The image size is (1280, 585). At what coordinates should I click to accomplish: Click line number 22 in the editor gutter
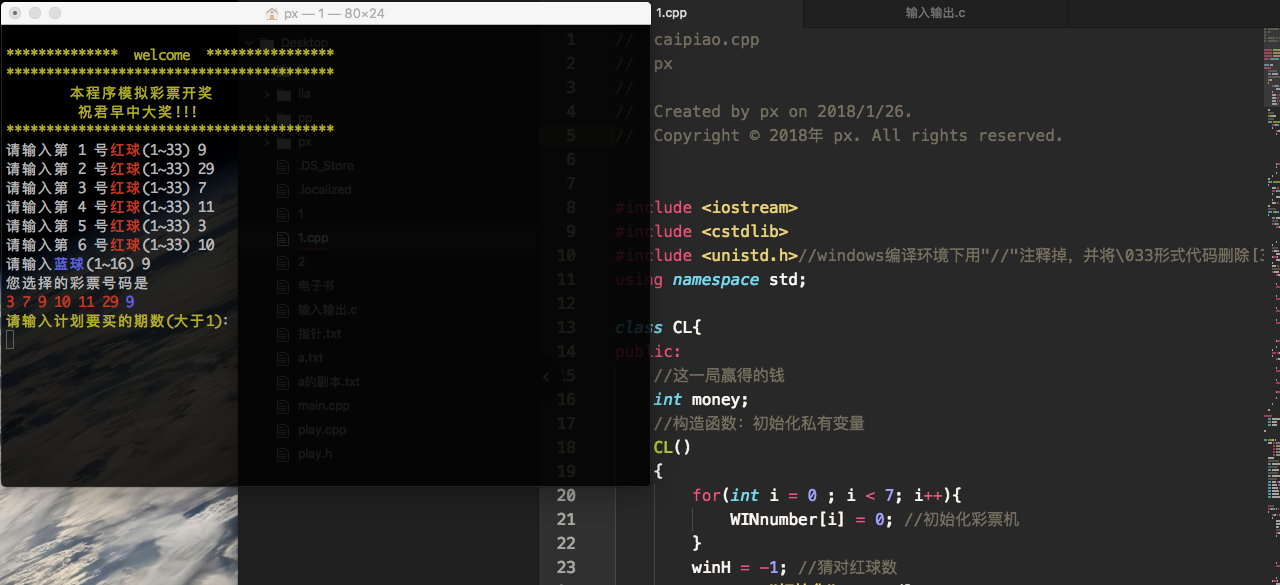click(566, 544)
